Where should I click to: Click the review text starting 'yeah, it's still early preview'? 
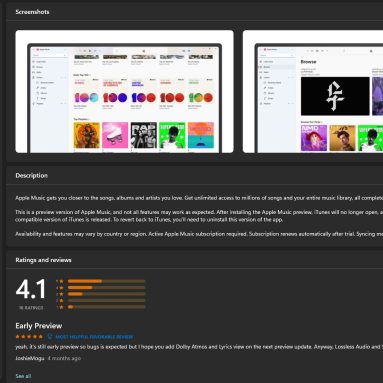point(199,347)
